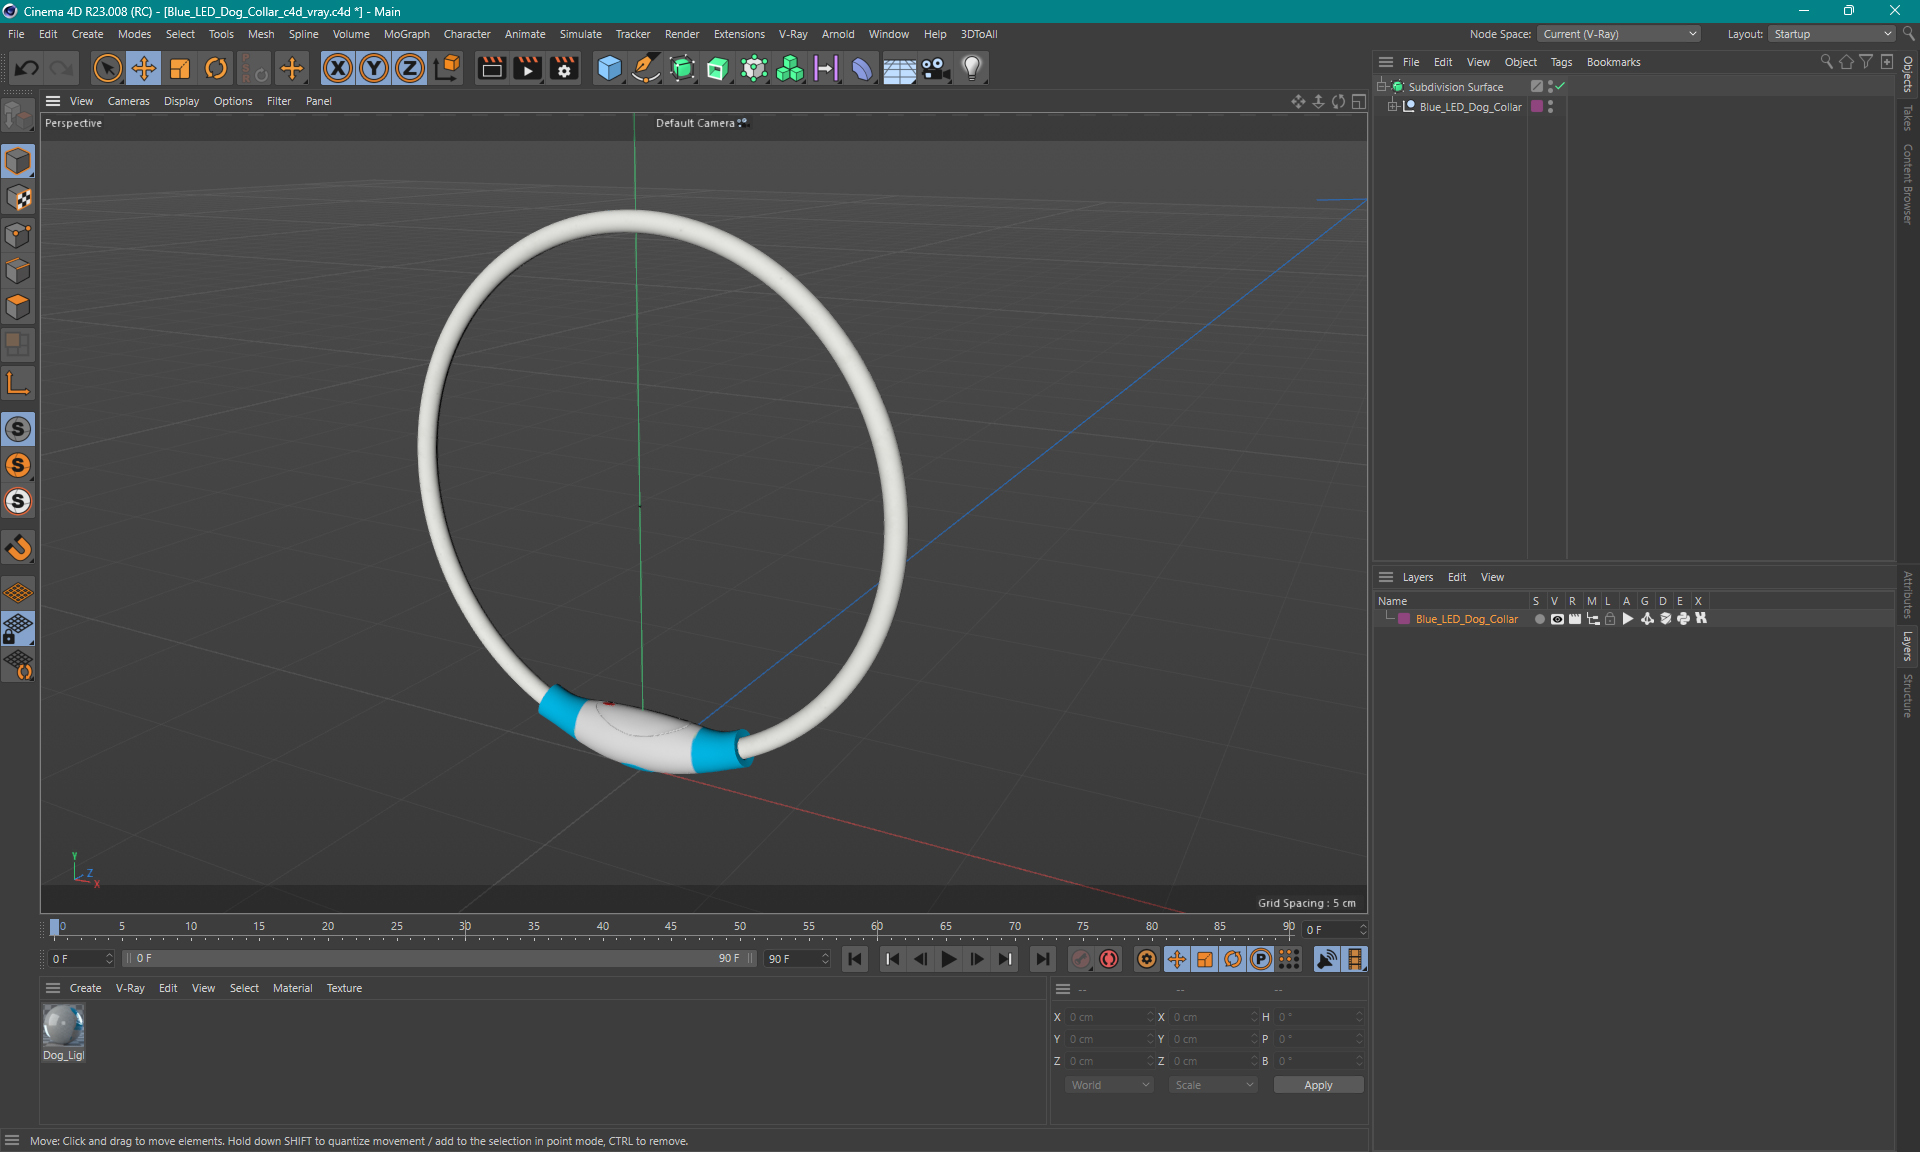Click the Undo arrow icon
Viewport: 1920px width, 1152px height.
(27, 68)
